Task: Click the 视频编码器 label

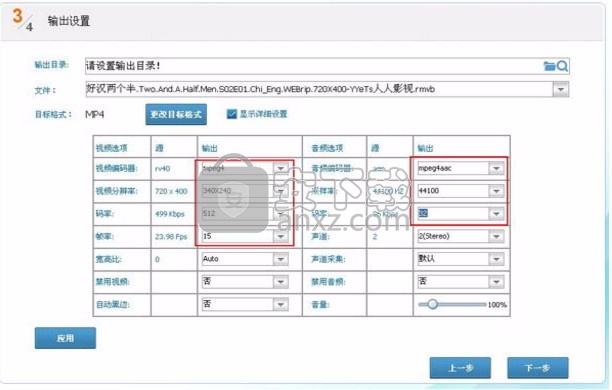Action: coord(116,169)
